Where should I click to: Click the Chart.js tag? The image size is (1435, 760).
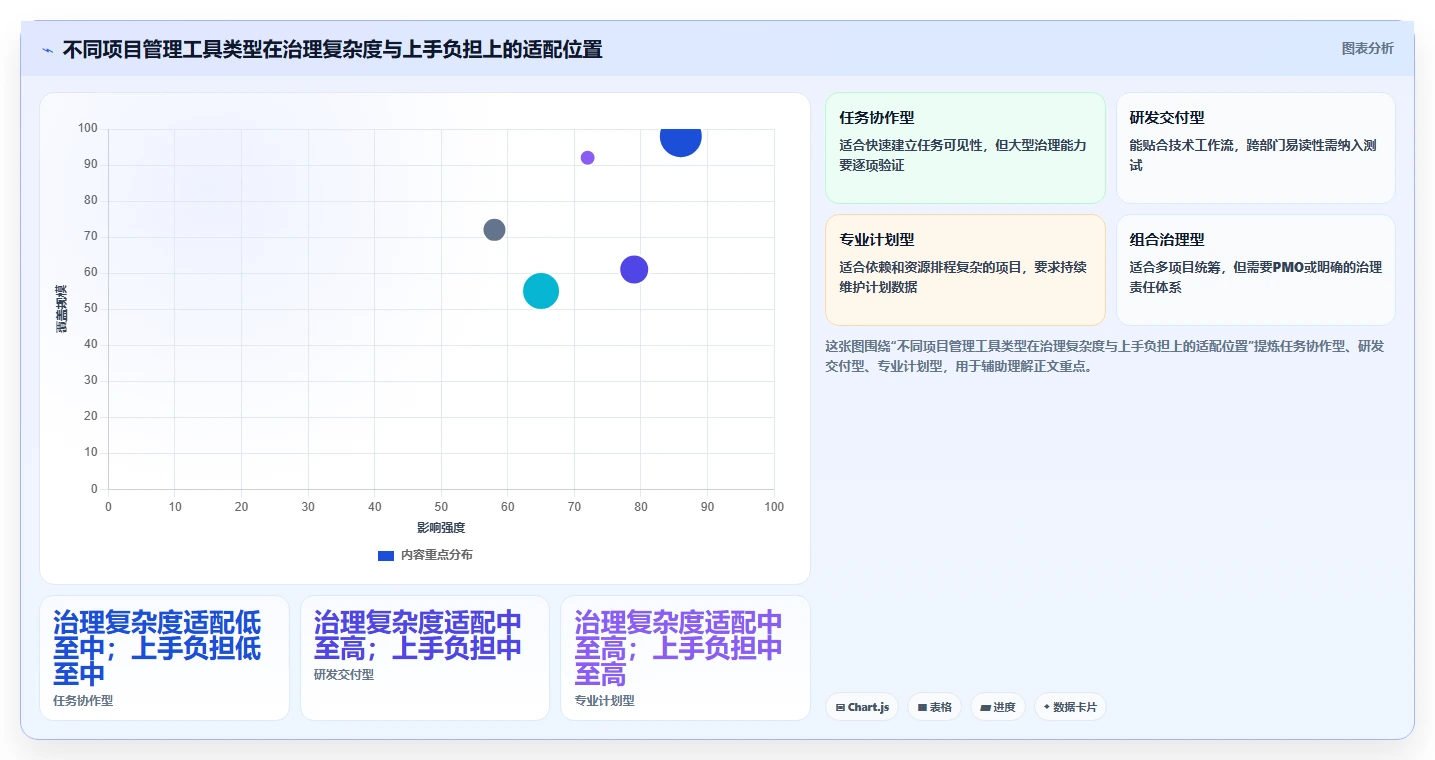(862, 707)
